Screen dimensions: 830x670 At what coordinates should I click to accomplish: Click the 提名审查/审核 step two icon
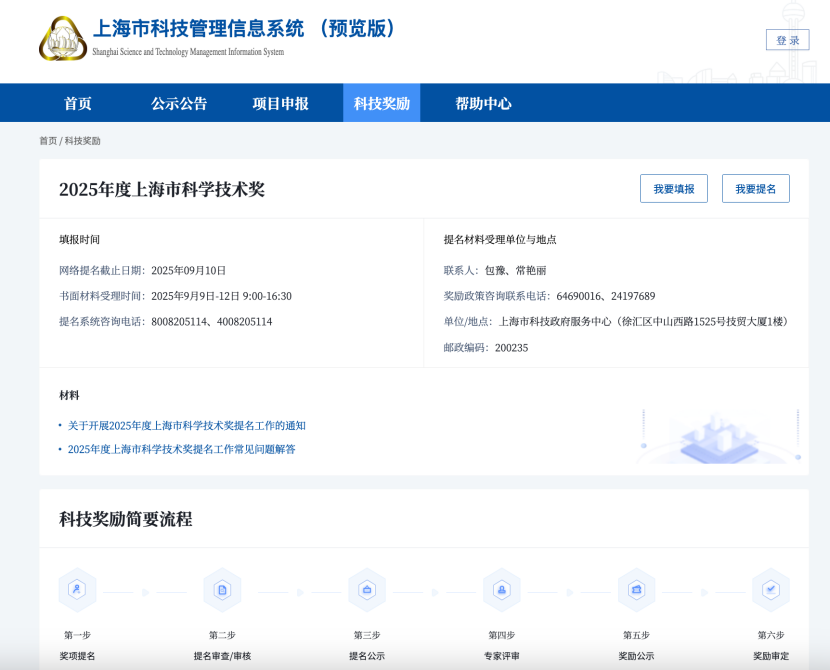222,590
